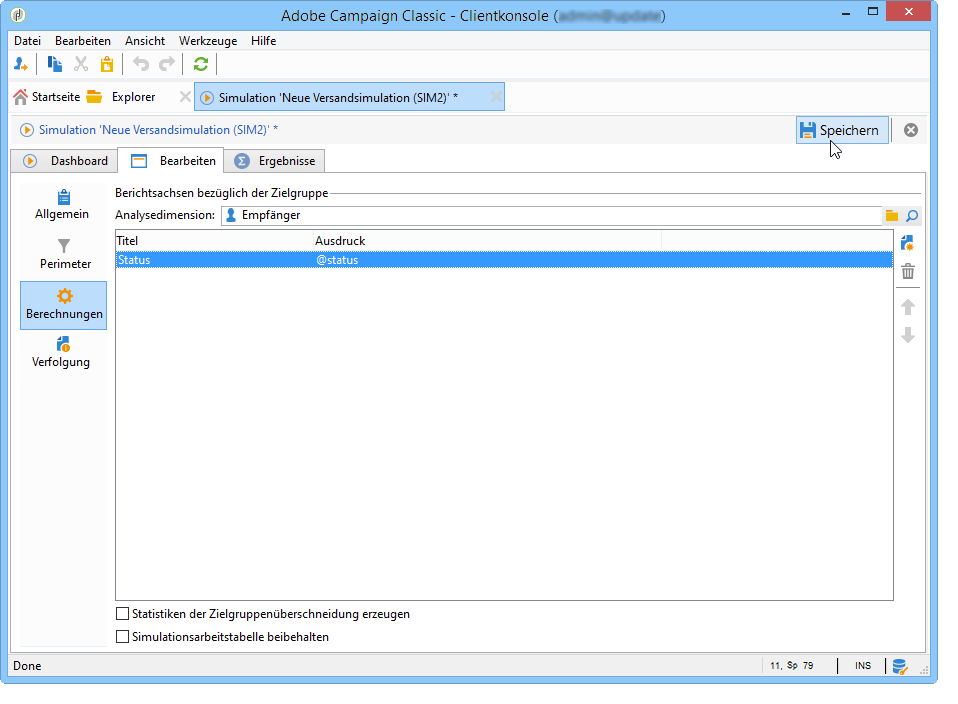
Task: Open the Perimeter filter section
Action: tap(65, 254)
